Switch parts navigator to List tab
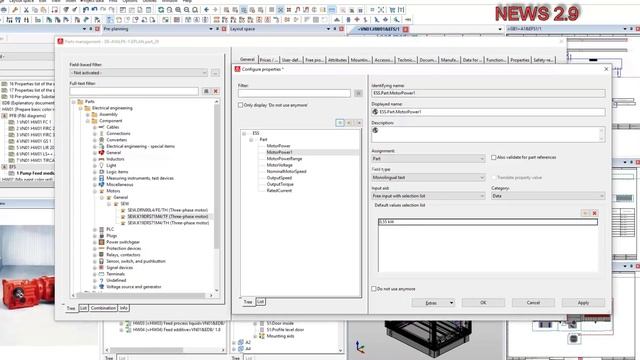 pyautogui.click(x=83, y=308)
